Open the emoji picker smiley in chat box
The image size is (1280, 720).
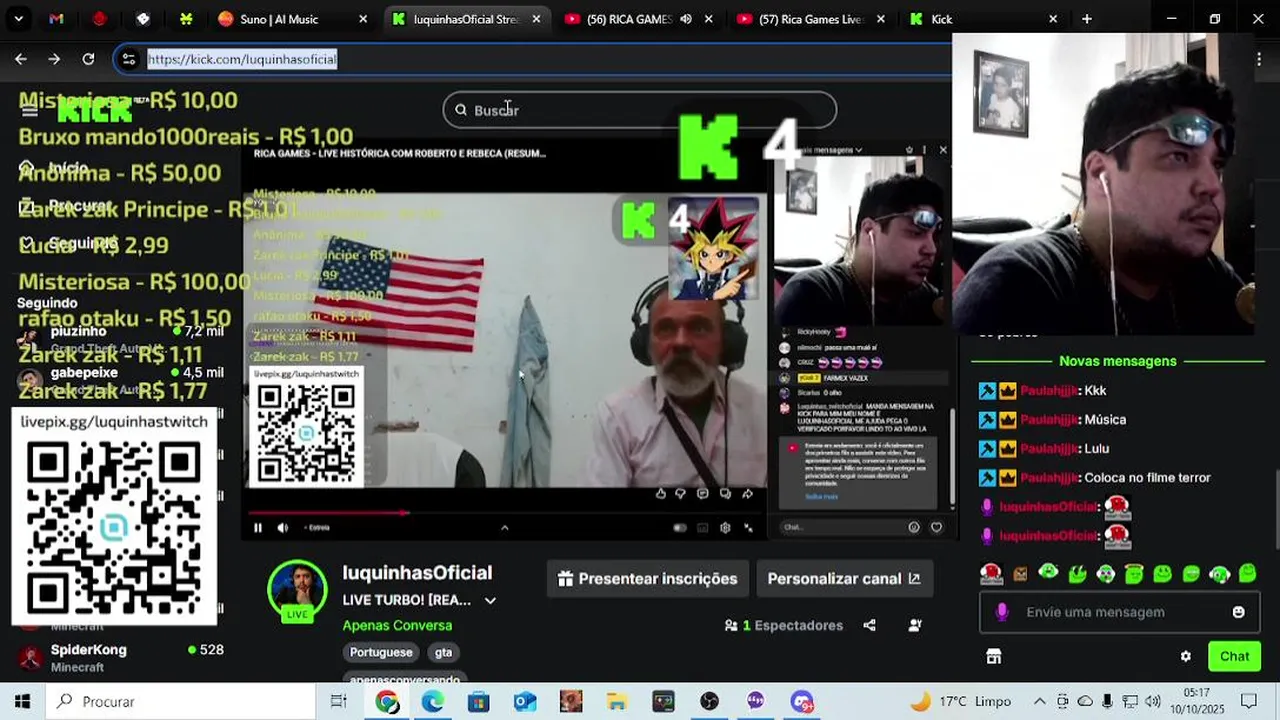[1238, 612]
